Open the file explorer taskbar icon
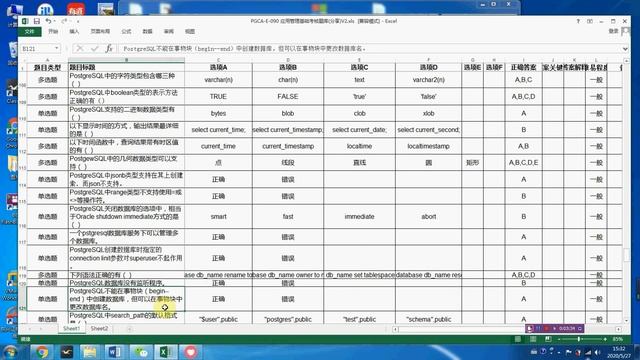The height and width of the screenshot is (360, 640). (x=90, y=351)
